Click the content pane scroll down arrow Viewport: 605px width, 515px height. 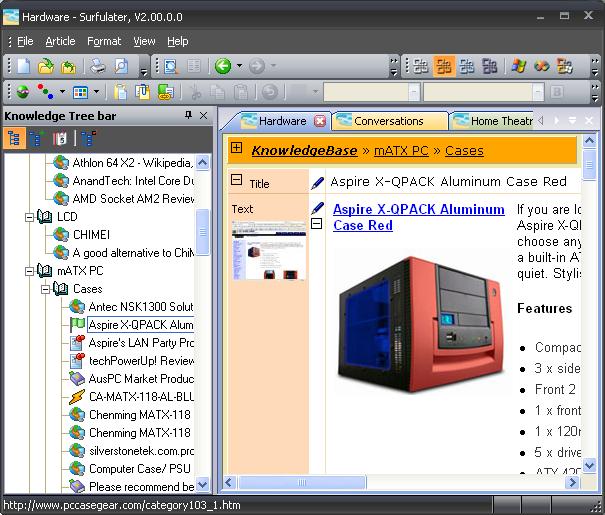tap(589, 466)
